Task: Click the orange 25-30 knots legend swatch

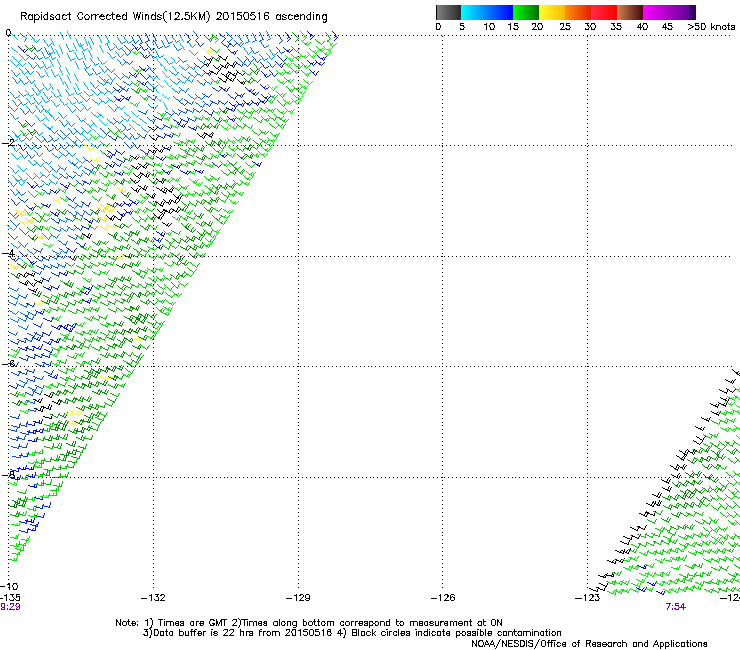Action: 578,12
